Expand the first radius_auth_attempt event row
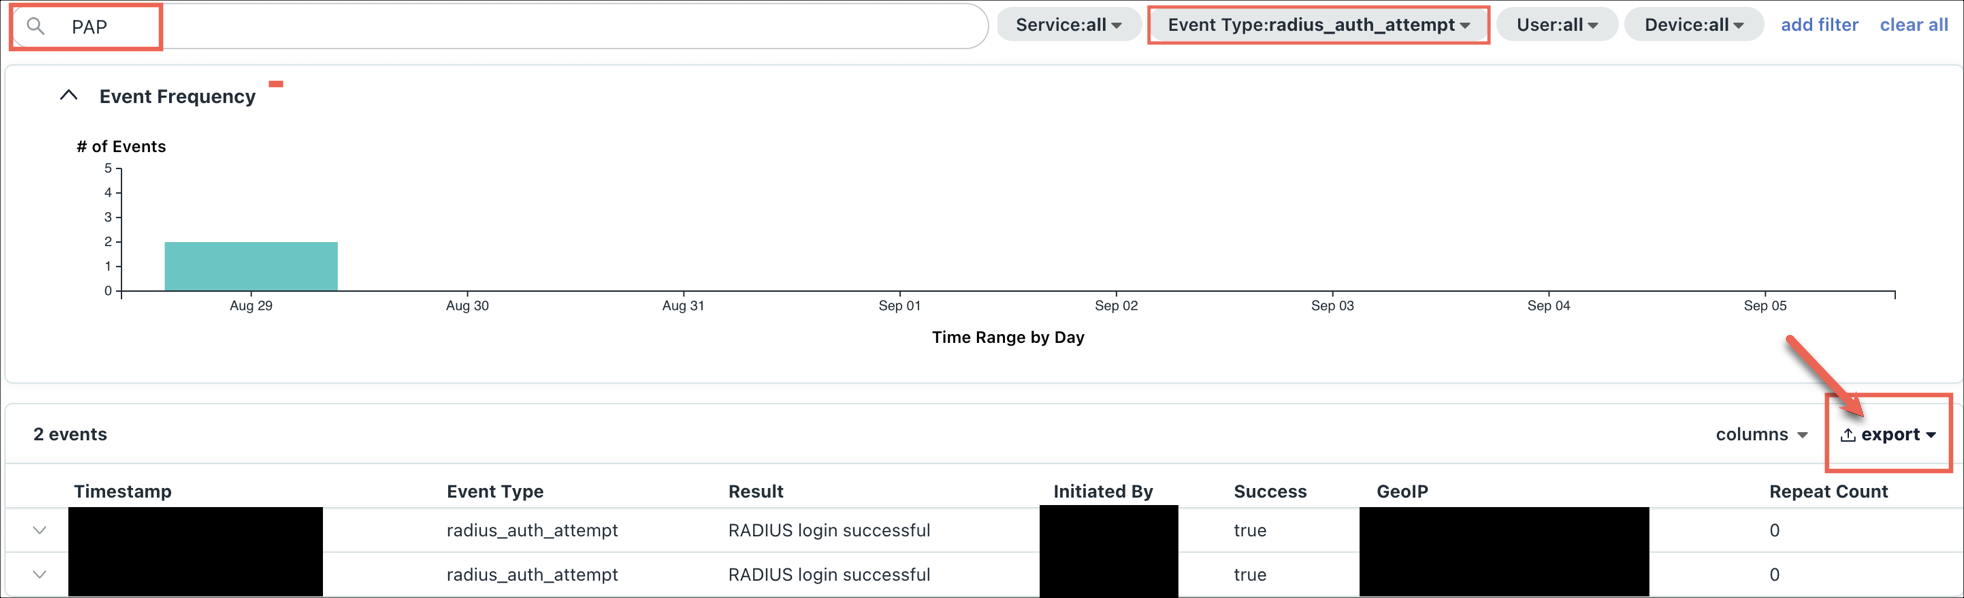This screenshot has width=1964, height=598. (x=40, y=530)
